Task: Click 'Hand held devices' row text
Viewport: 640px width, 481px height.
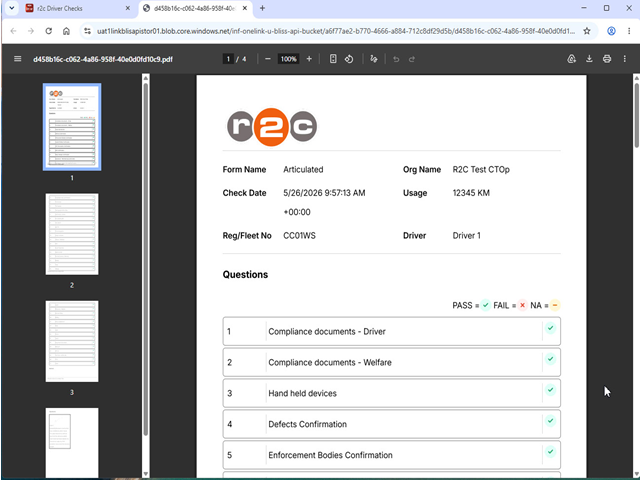Action: (x=302, y=393)
